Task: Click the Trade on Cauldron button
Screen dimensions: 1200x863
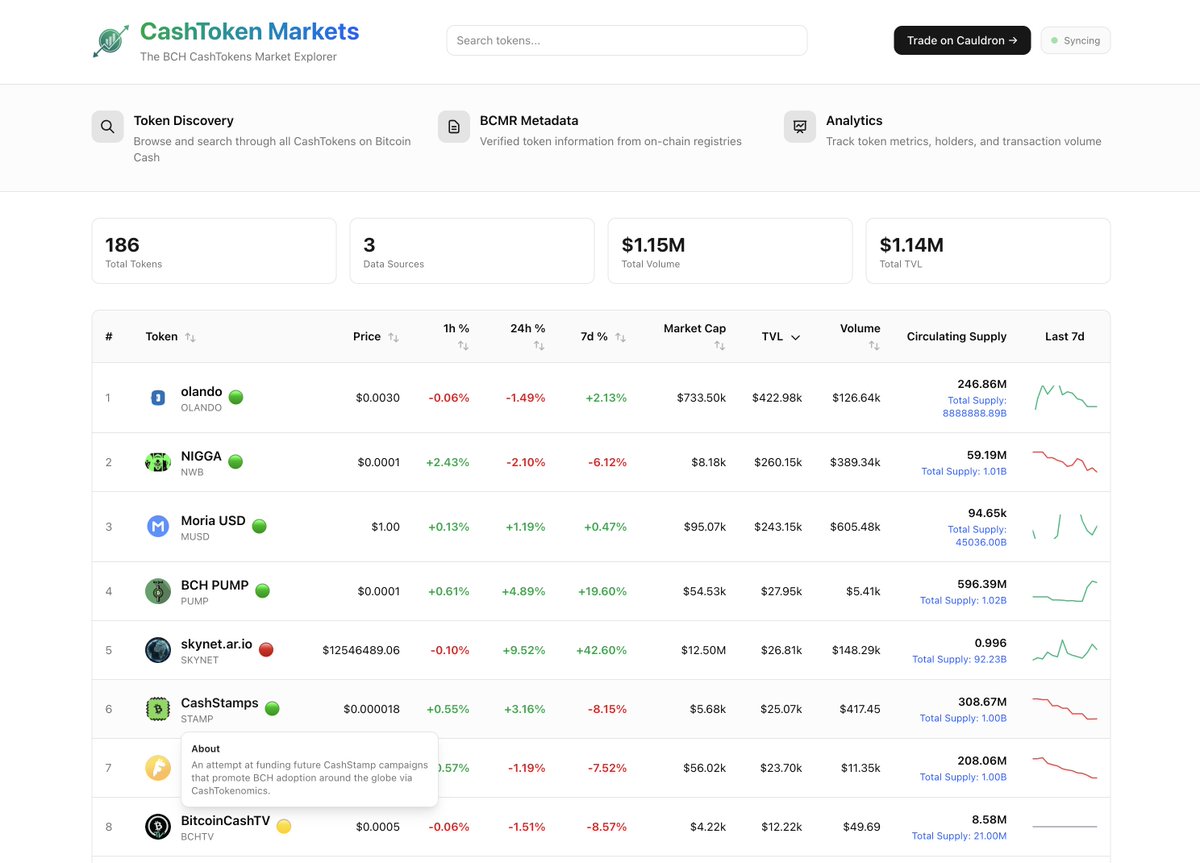Action: [962, 41]
